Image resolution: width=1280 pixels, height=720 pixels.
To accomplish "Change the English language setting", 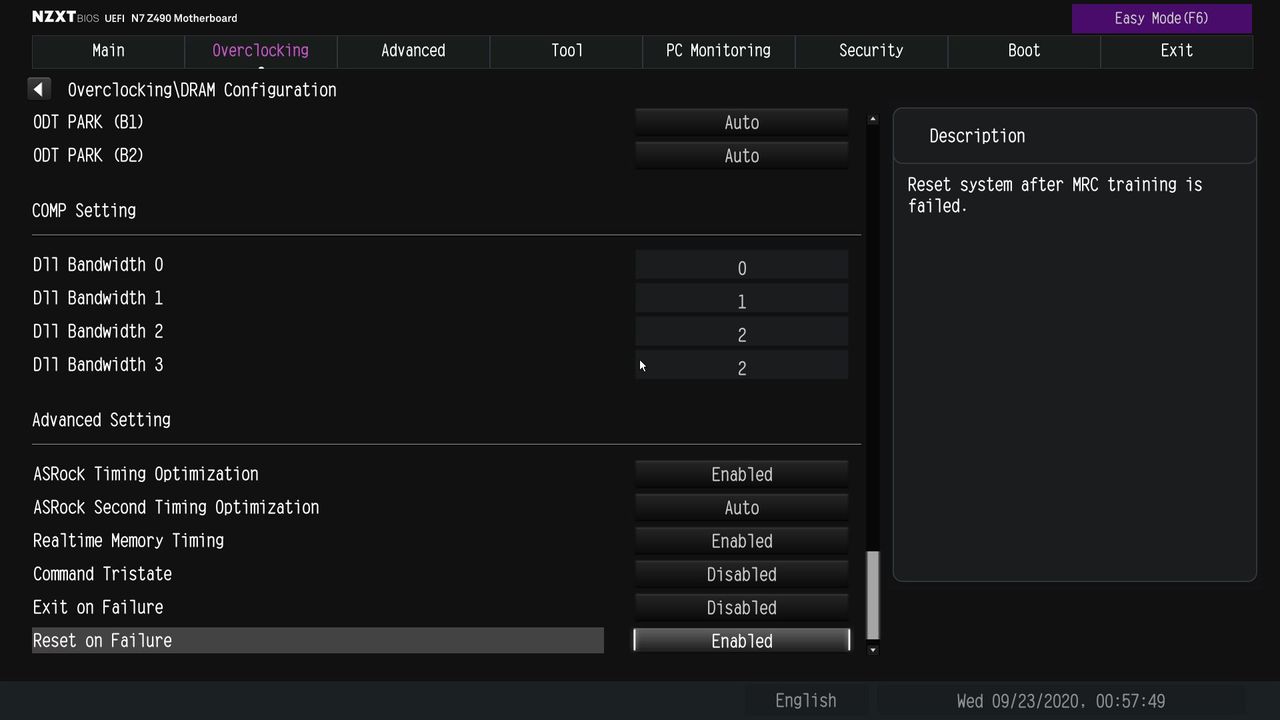I will (806, 700).
